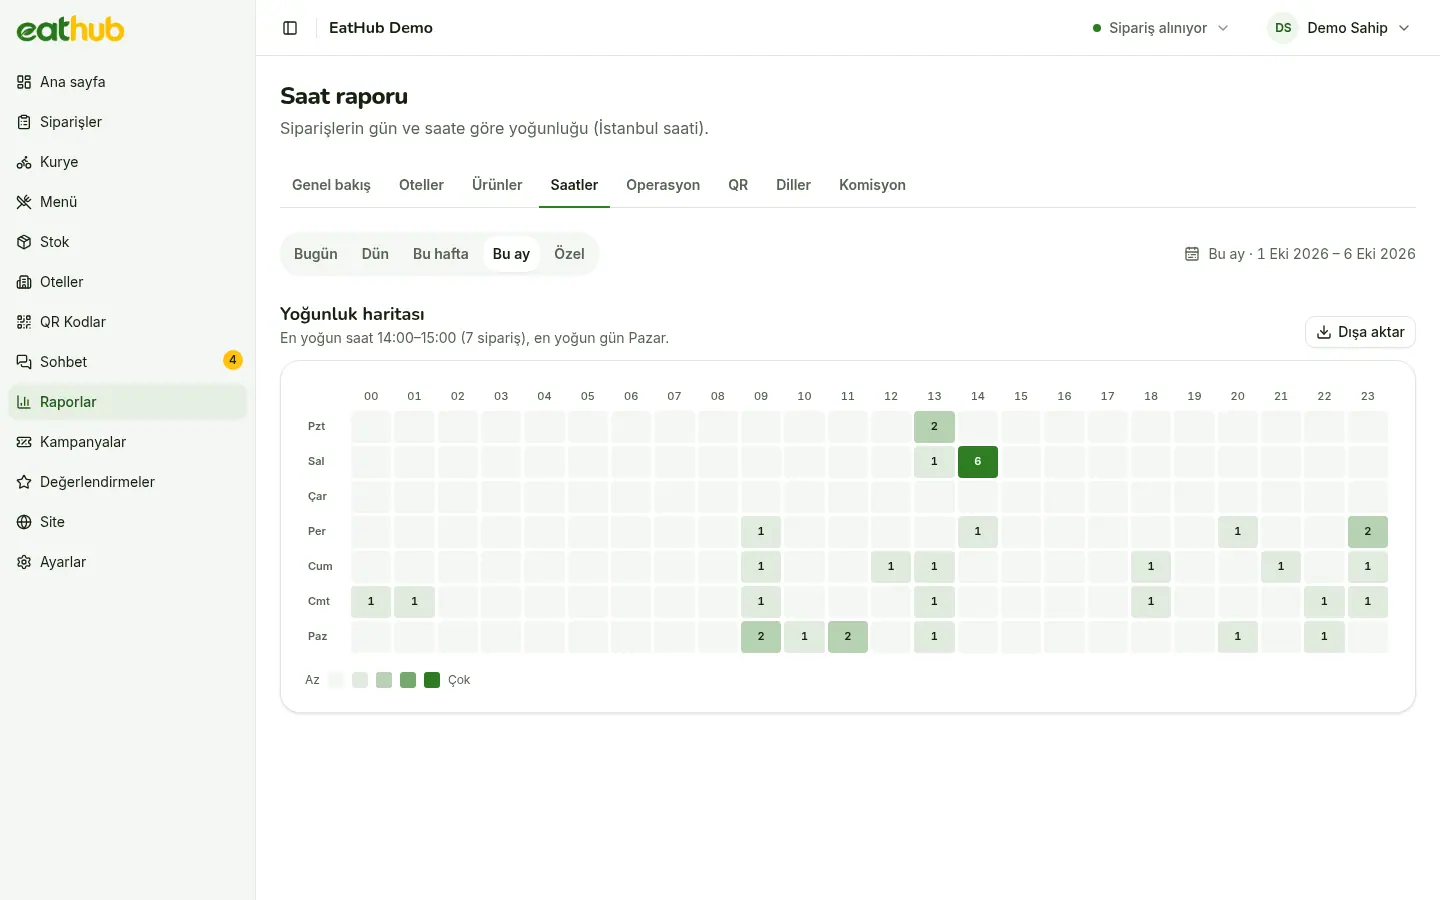Open the Ayarlar gear icon
Viewport: 1440px width, 900px height.
pos(24,562)
